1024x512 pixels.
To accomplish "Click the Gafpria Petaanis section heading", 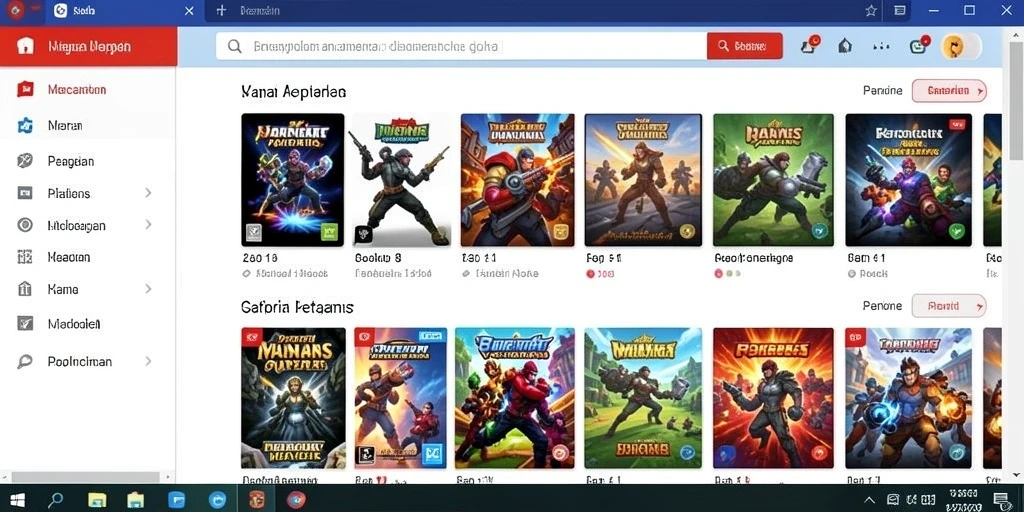I will [297, 306].
